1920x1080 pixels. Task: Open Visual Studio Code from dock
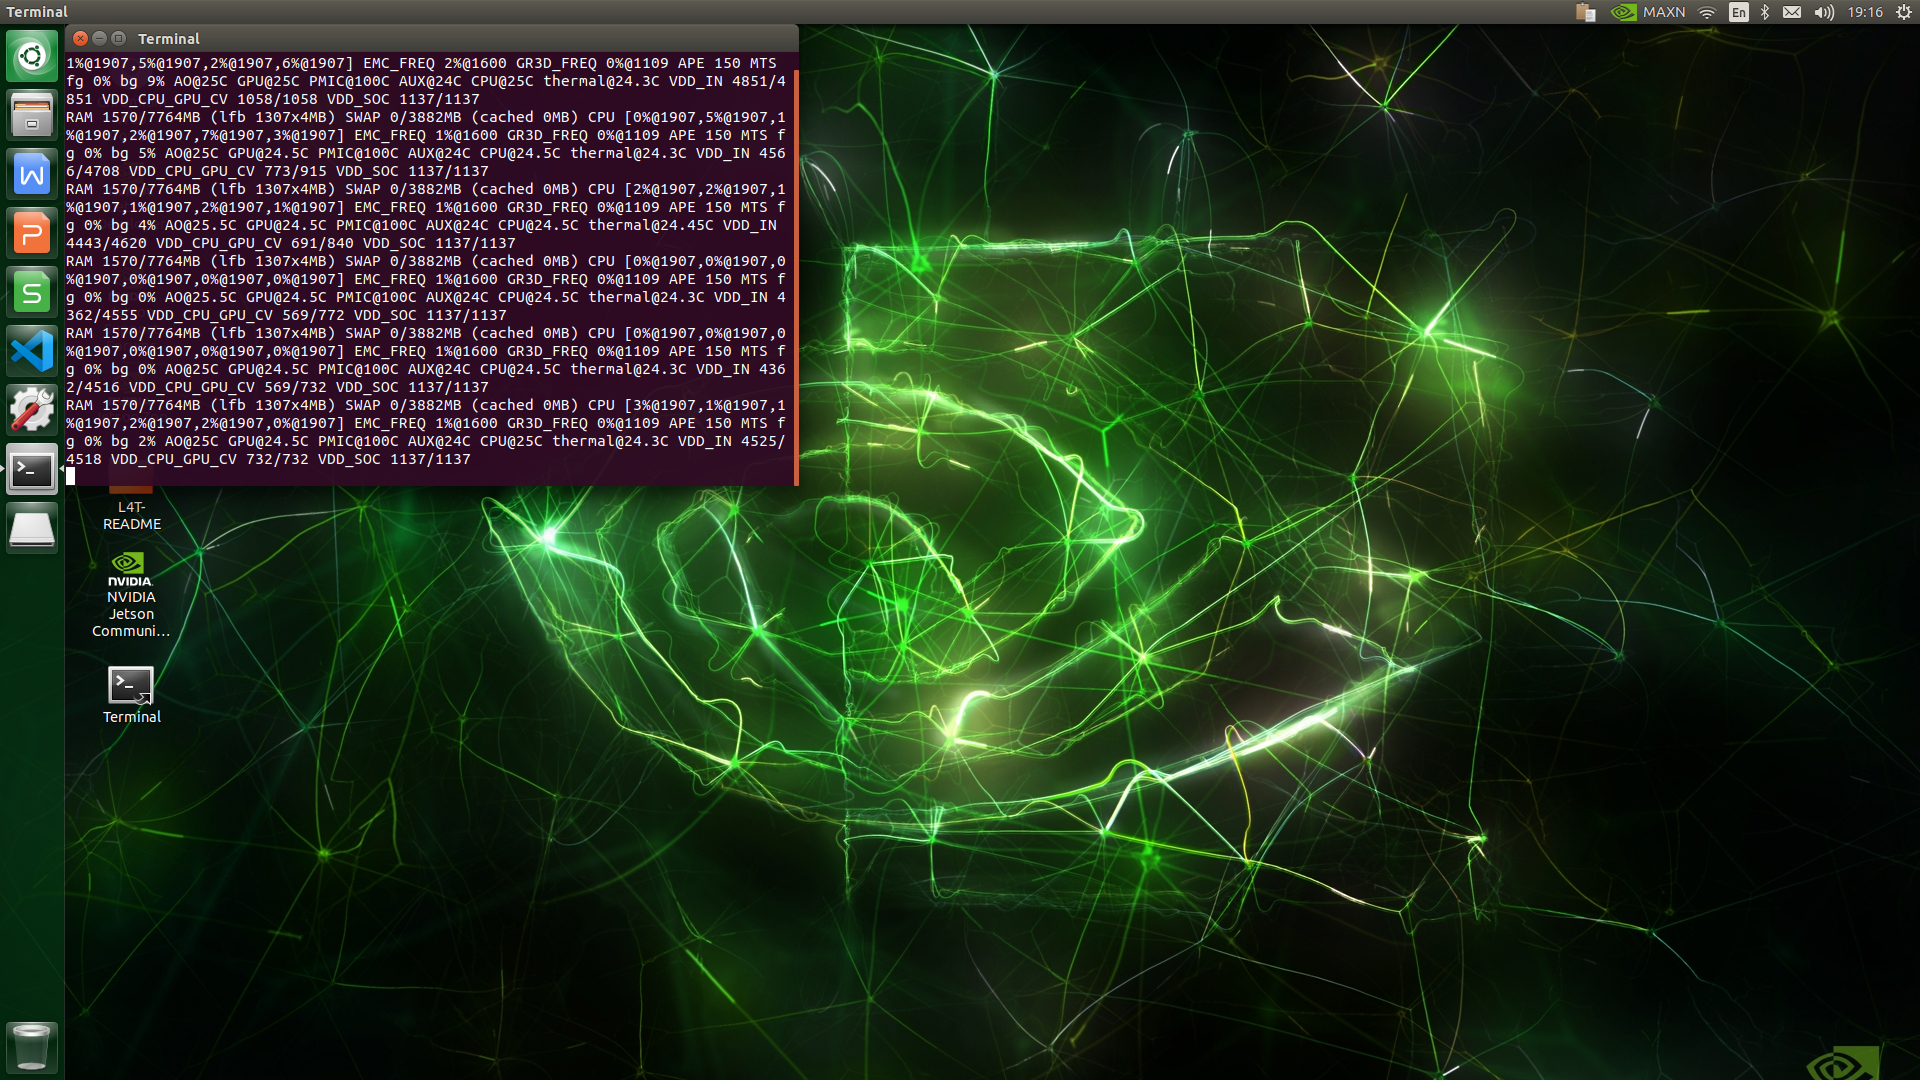click(32, 352)
